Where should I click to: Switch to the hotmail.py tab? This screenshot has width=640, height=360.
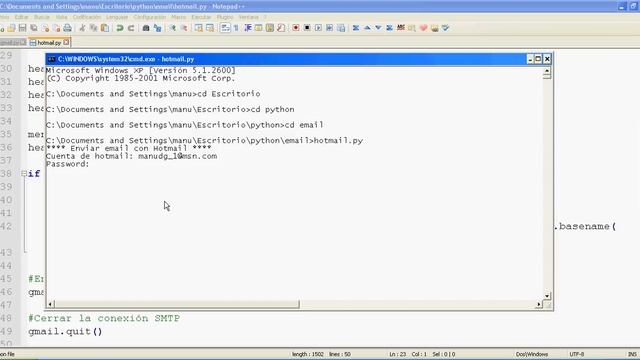click(x=49, y=42)
